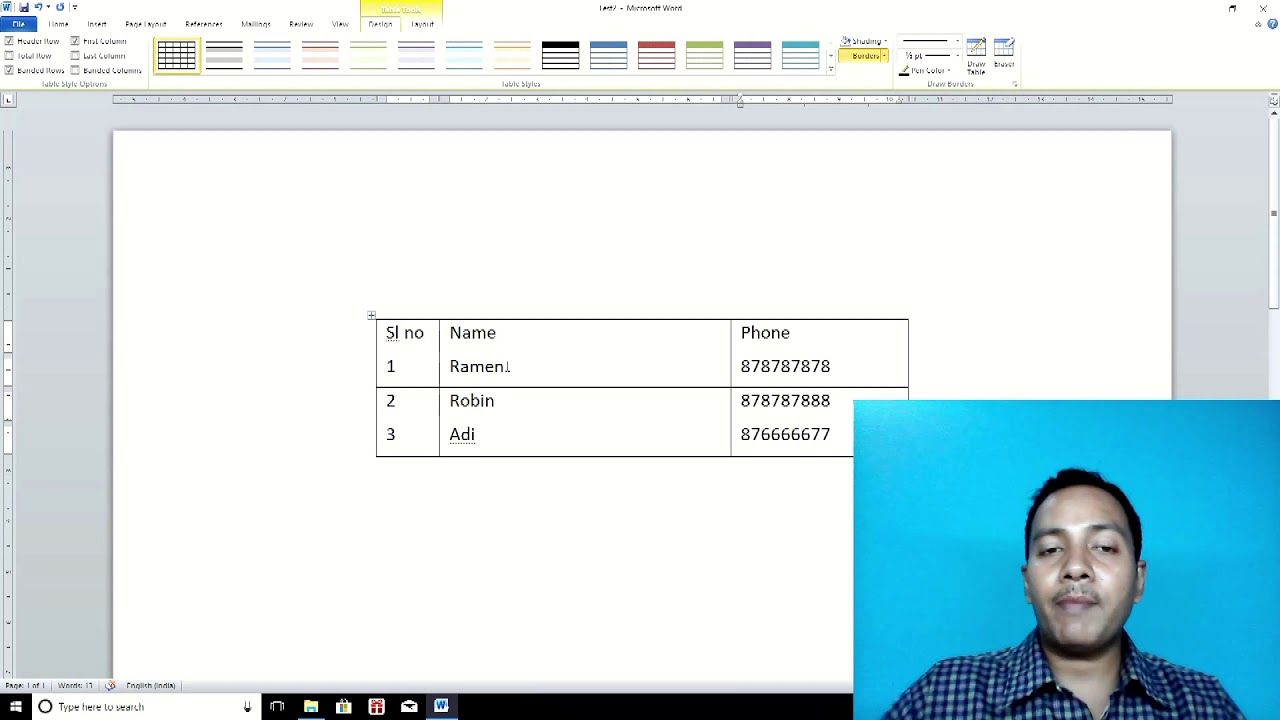
Task: Click the View Ruler button above scrollbar
Action: pos(1274,100)
